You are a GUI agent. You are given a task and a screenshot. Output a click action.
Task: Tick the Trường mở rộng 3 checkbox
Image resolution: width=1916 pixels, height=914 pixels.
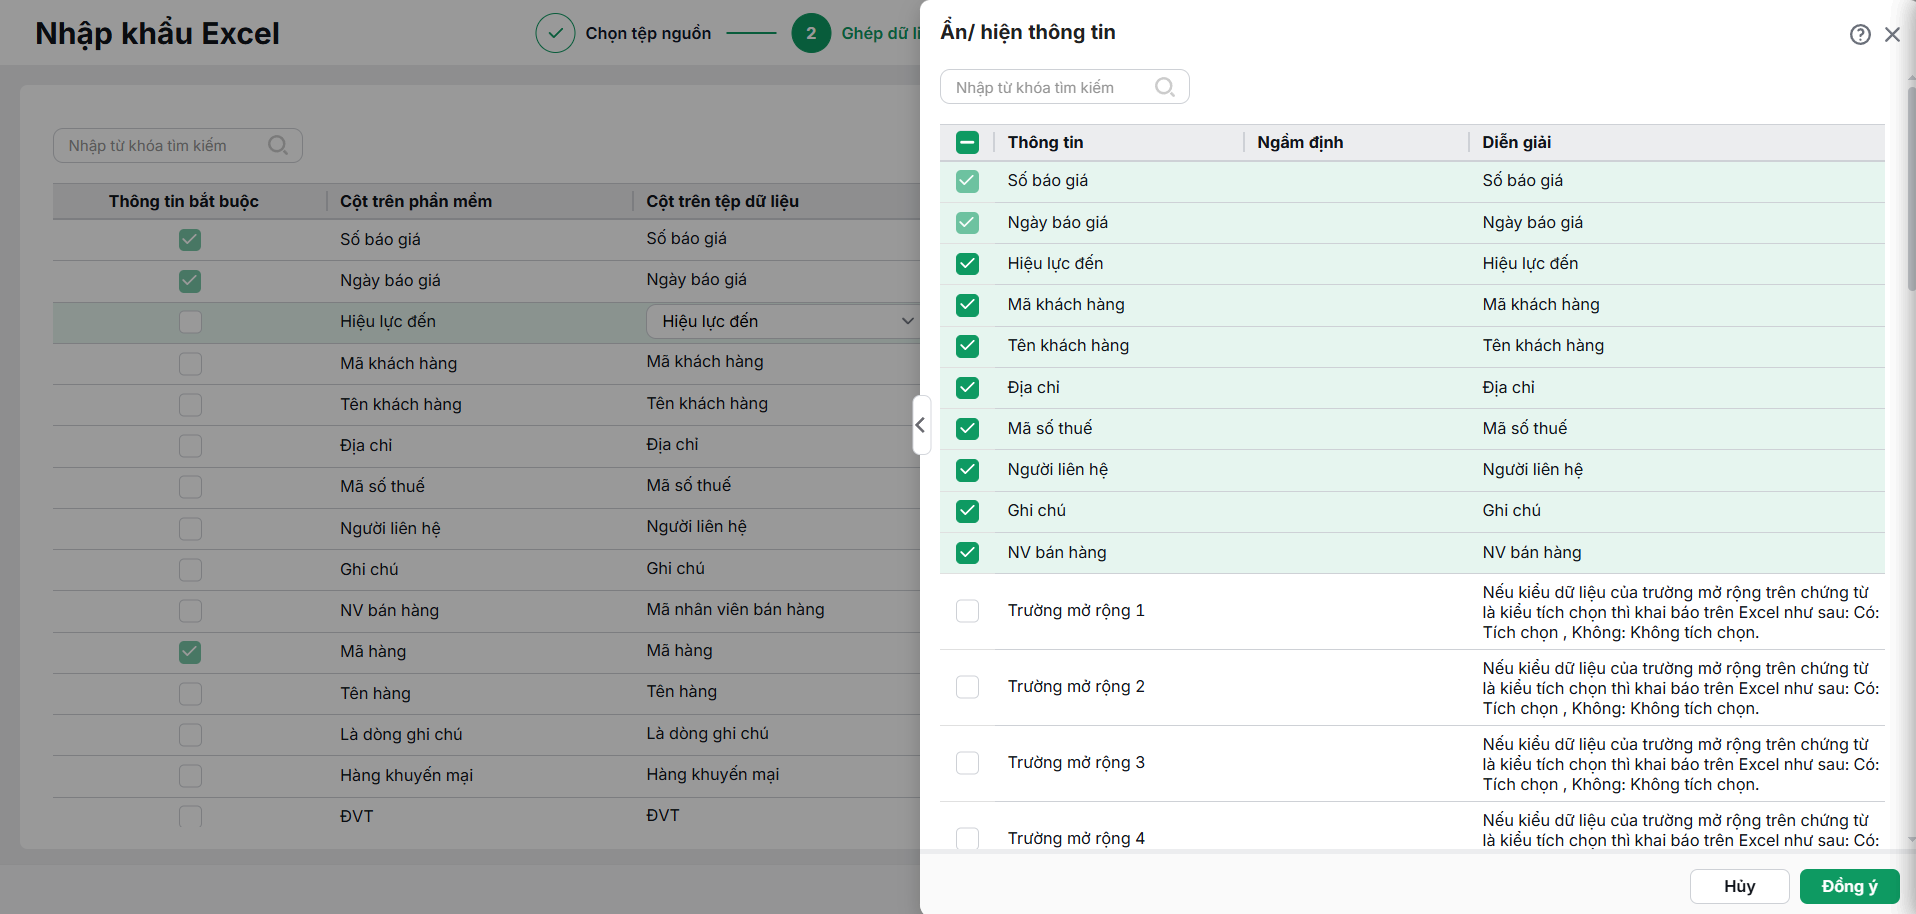[967, 763]
